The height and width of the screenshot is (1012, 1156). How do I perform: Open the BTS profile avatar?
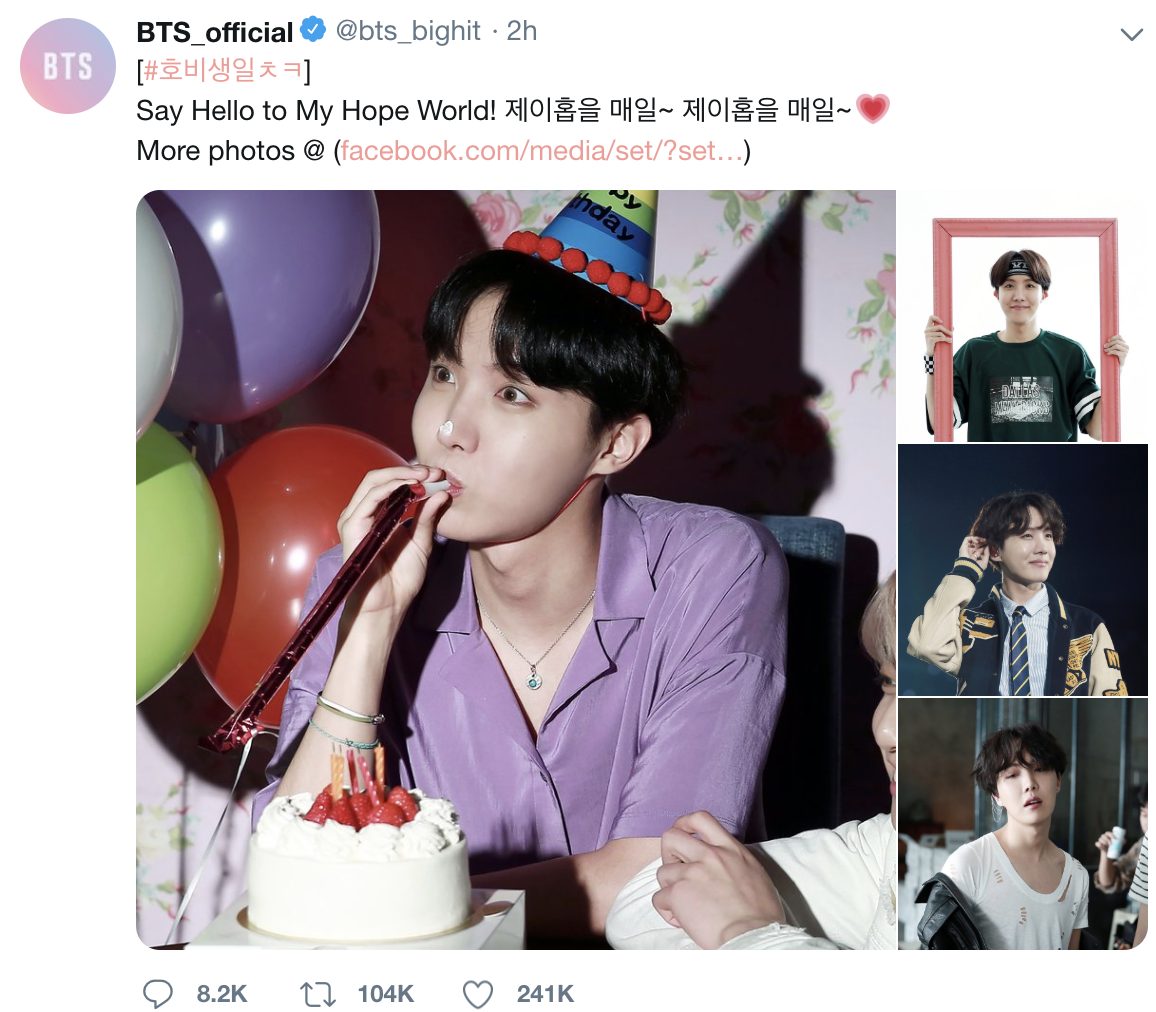pos(68,66)
